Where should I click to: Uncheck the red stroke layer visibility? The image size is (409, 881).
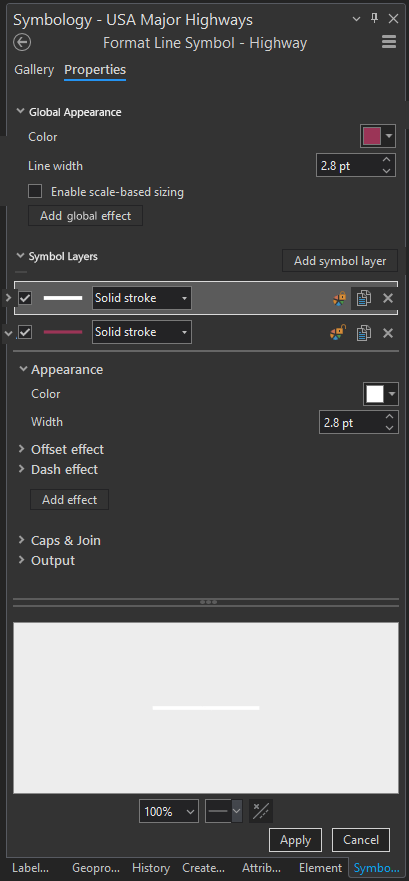25,333
